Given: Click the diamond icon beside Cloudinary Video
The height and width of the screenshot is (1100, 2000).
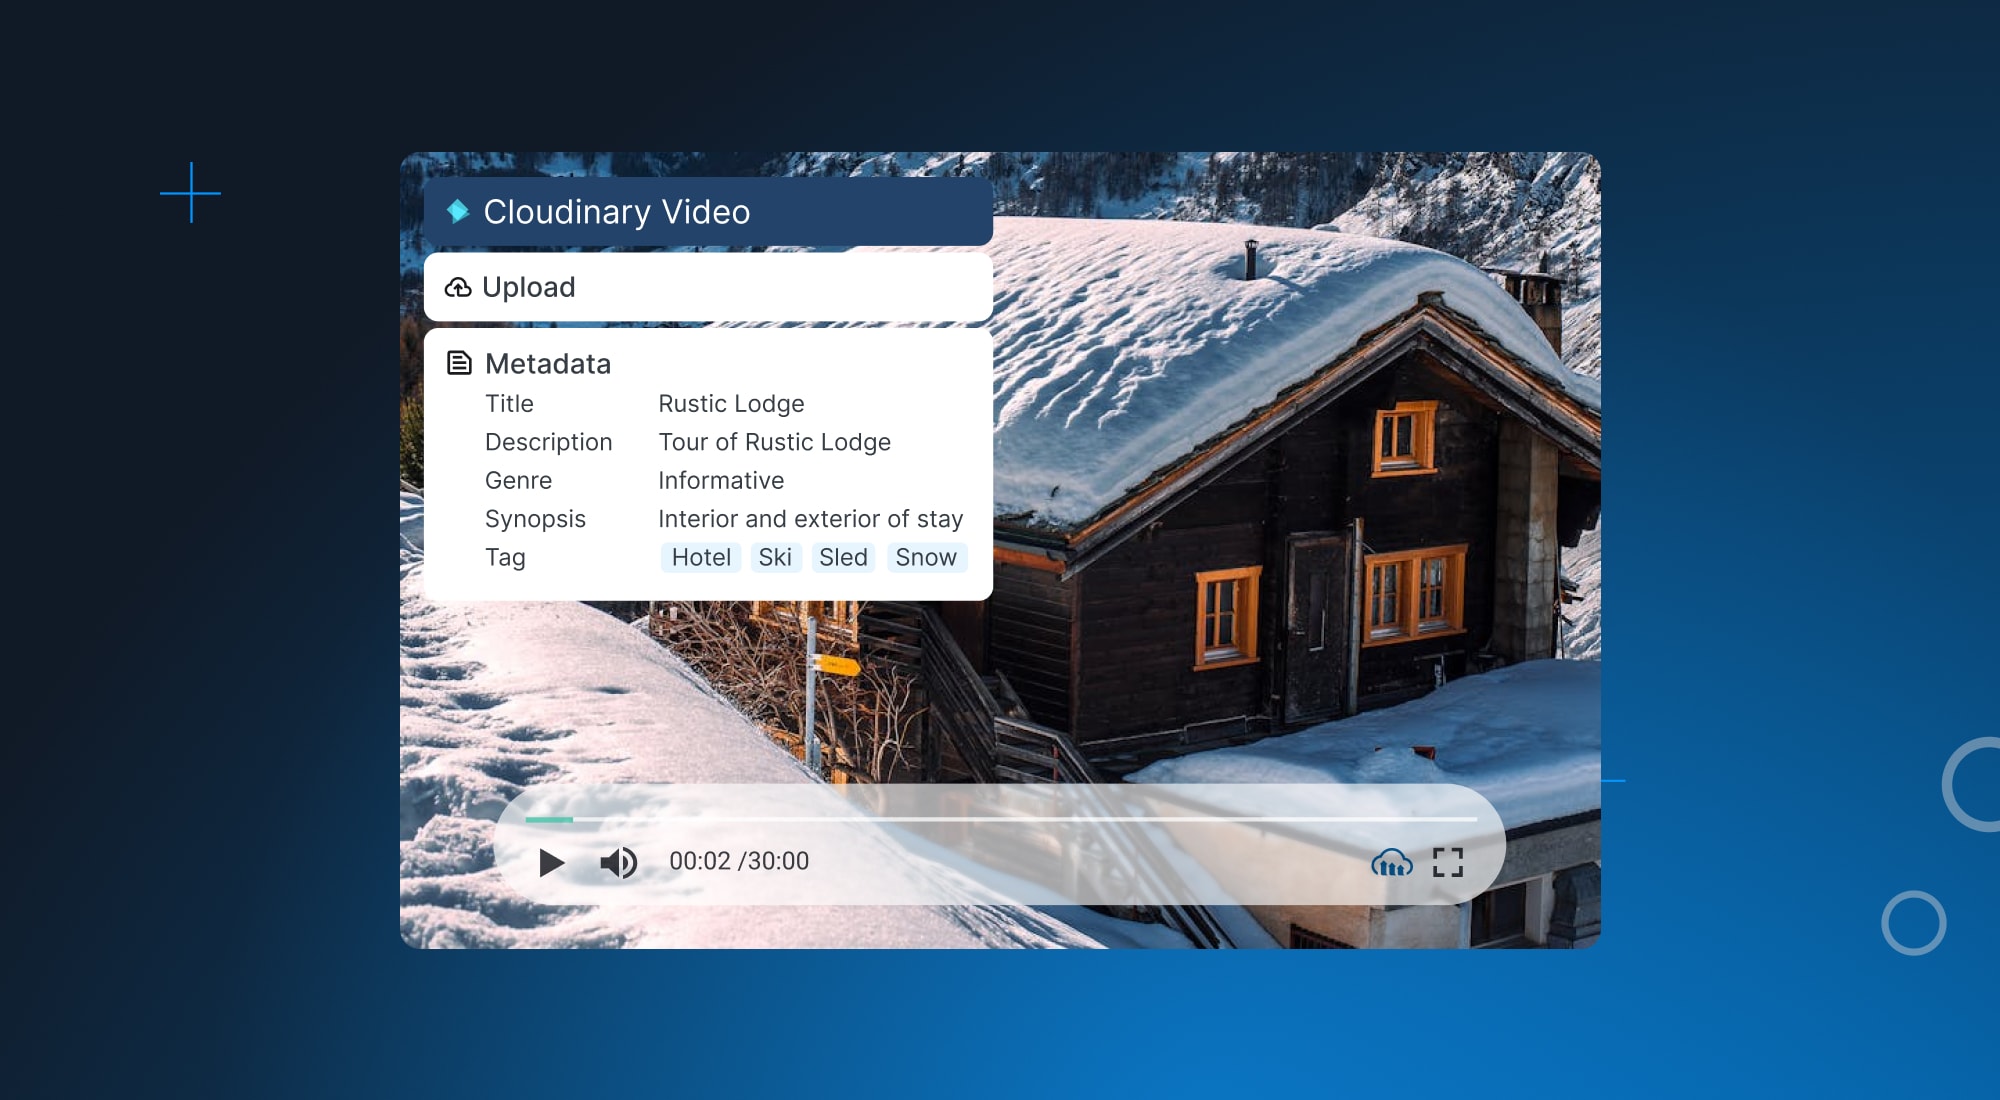Looking at the screenshot, I should pyautogui.click(x=458, y=211).
